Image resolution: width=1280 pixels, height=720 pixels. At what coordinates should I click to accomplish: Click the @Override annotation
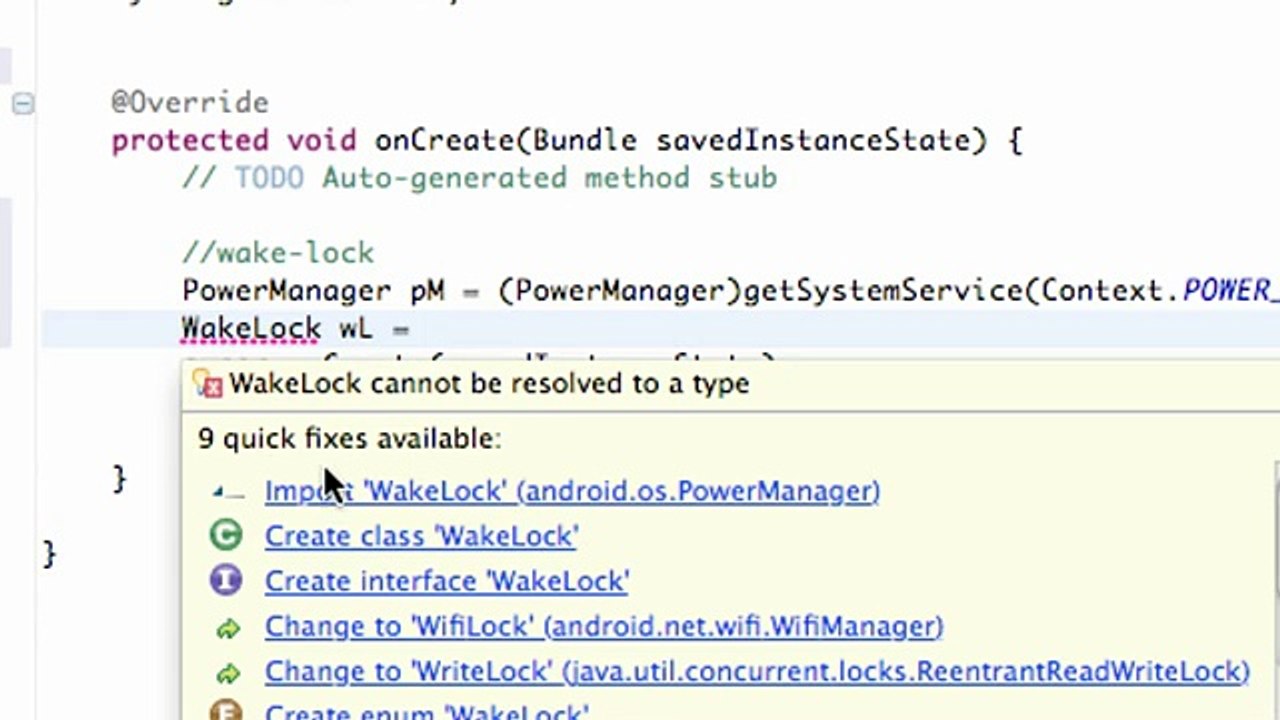click(190, 102)
